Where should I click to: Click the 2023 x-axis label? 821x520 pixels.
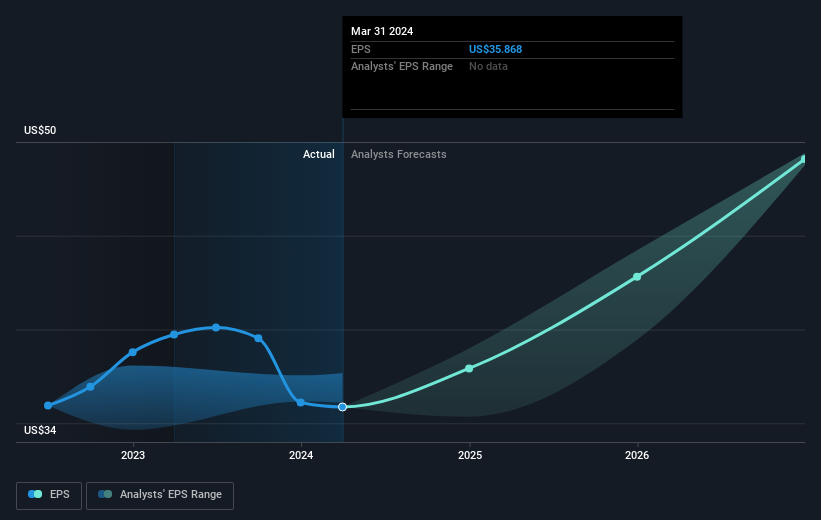133,455
